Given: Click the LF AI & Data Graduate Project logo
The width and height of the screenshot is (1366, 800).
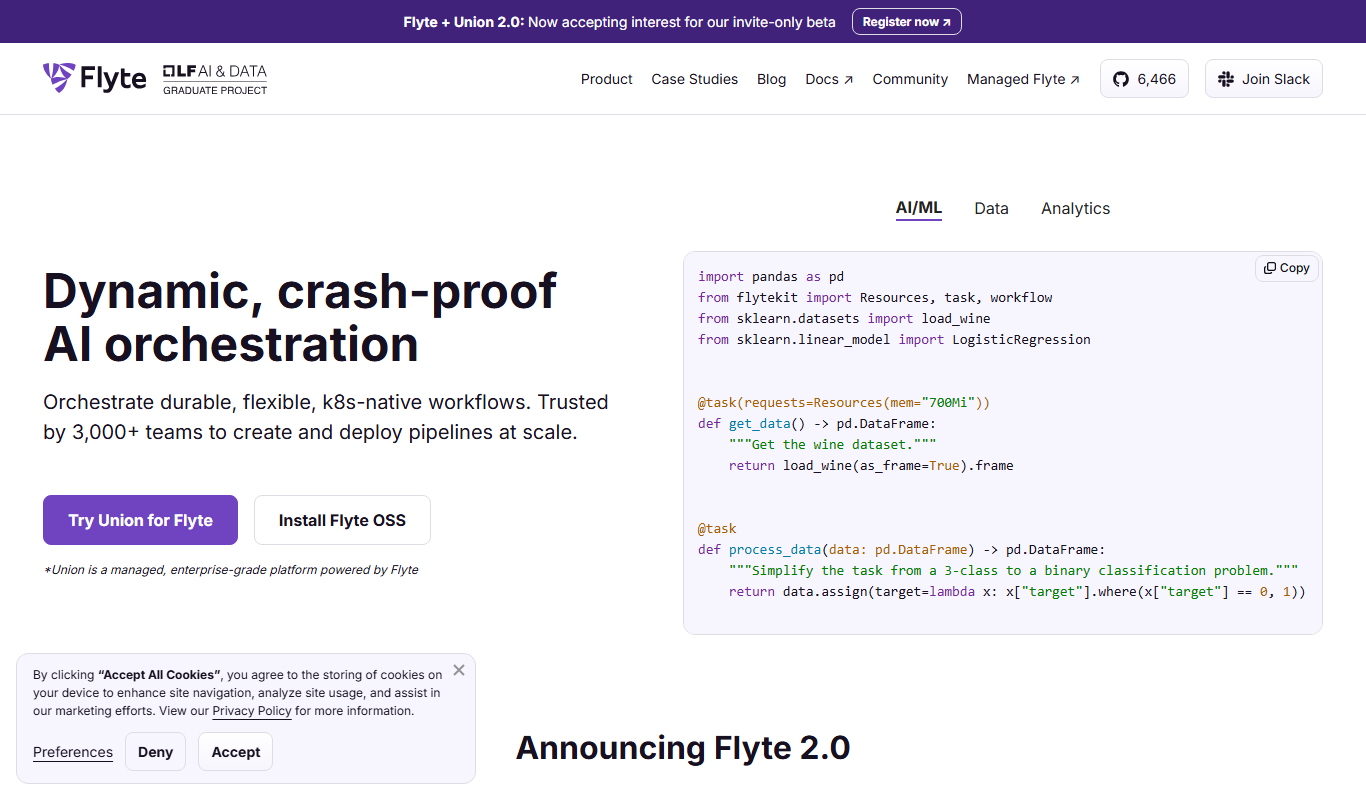Looking at the screenshot, I should coord(215,79).
